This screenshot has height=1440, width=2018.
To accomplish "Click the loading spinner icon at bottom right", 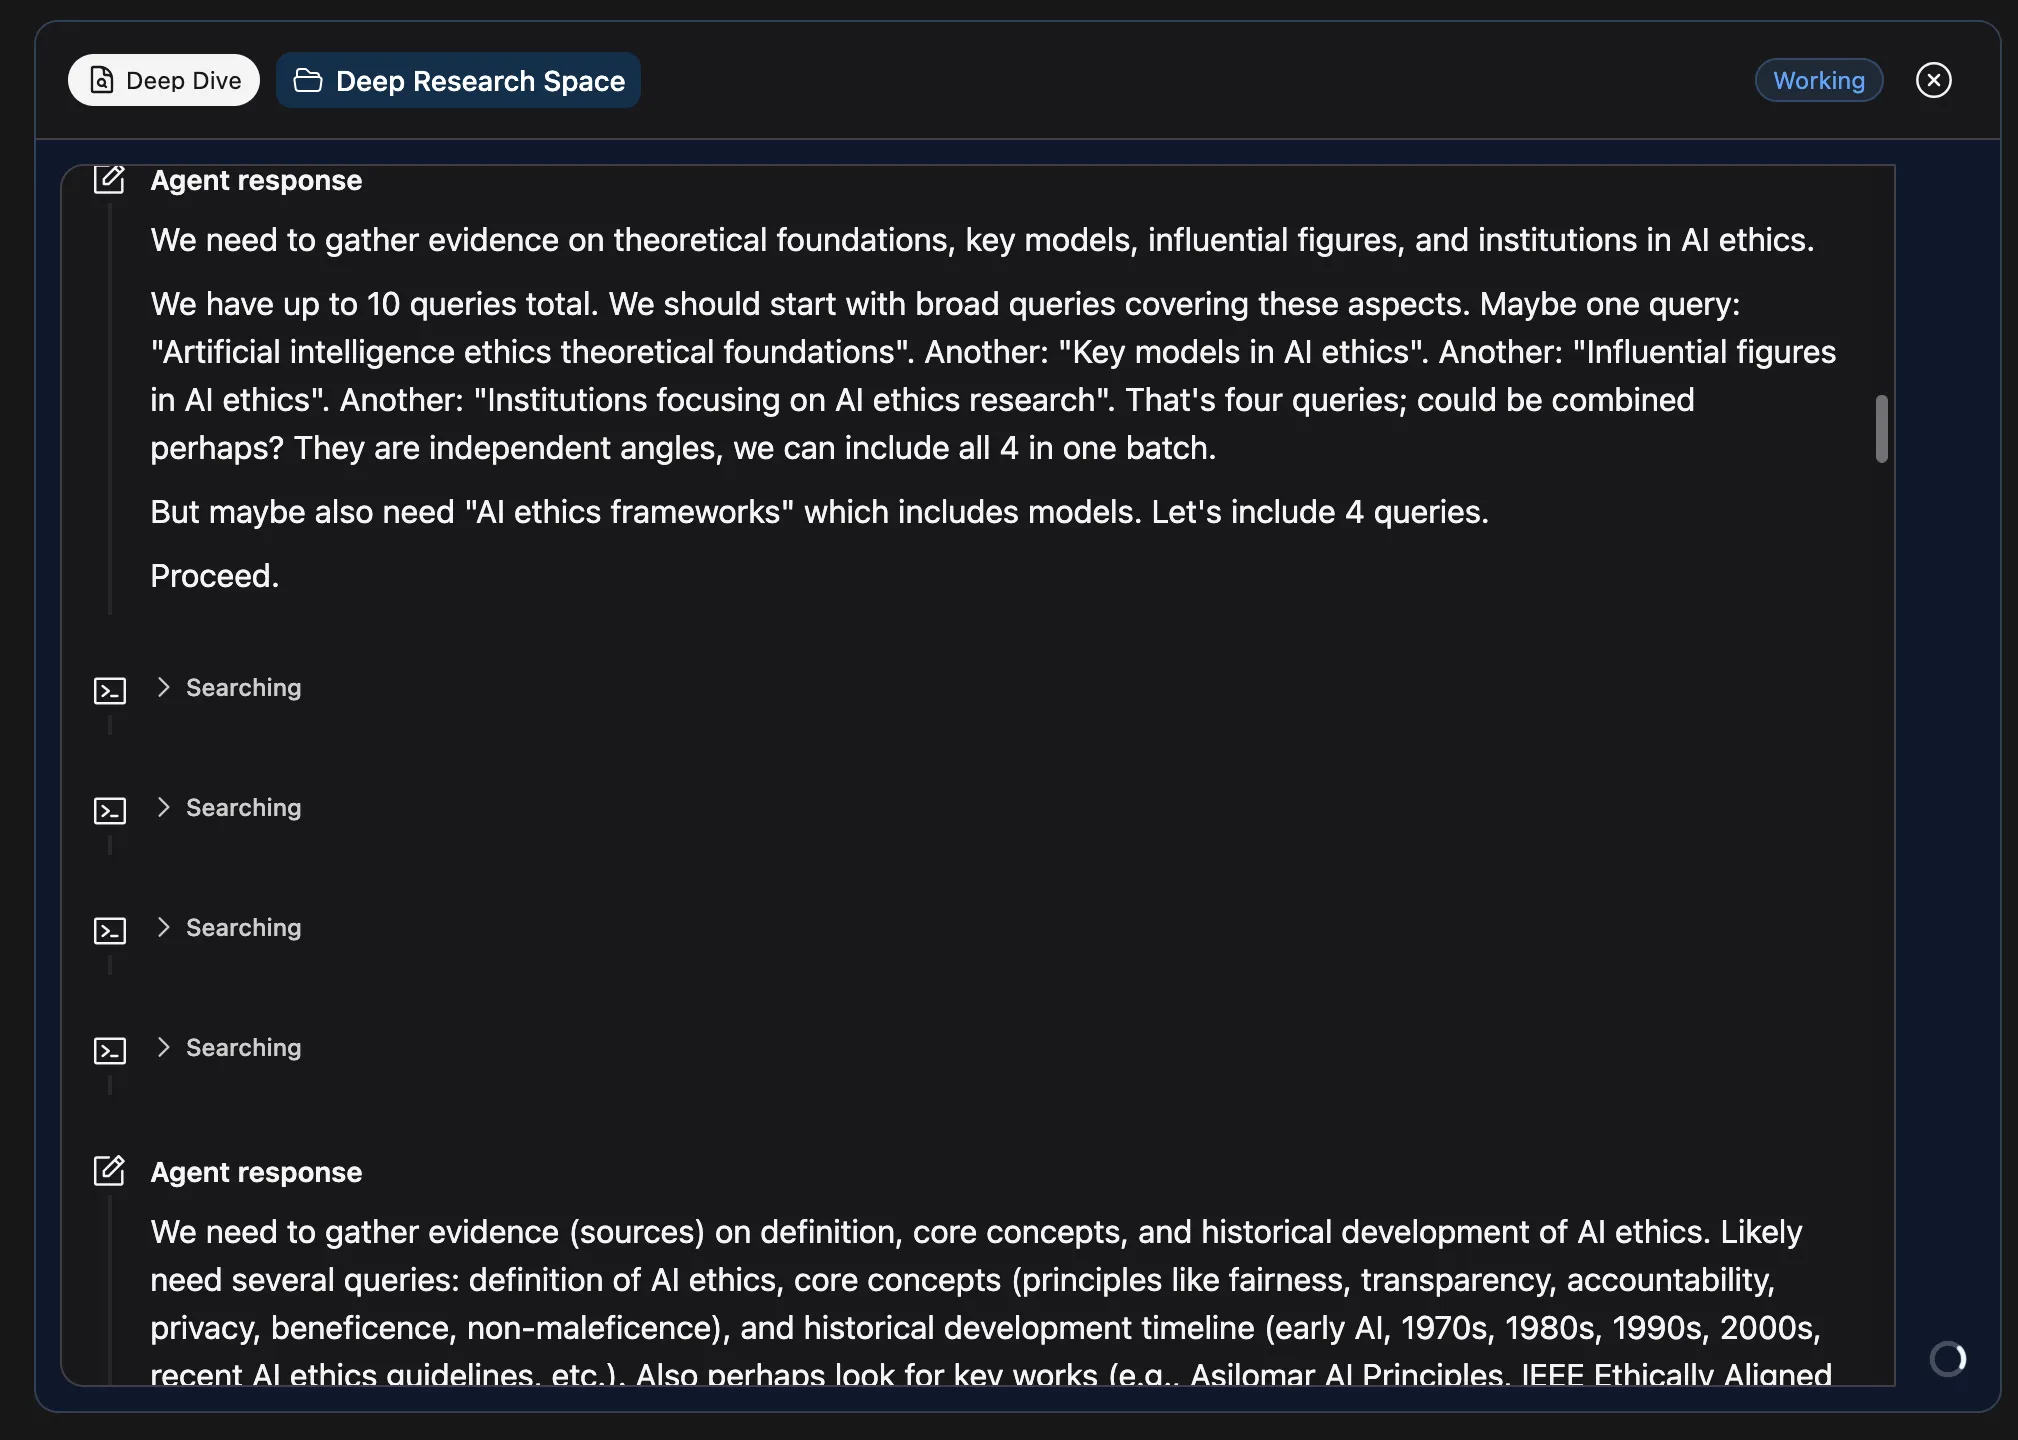I will [x=1948, y=1358].
